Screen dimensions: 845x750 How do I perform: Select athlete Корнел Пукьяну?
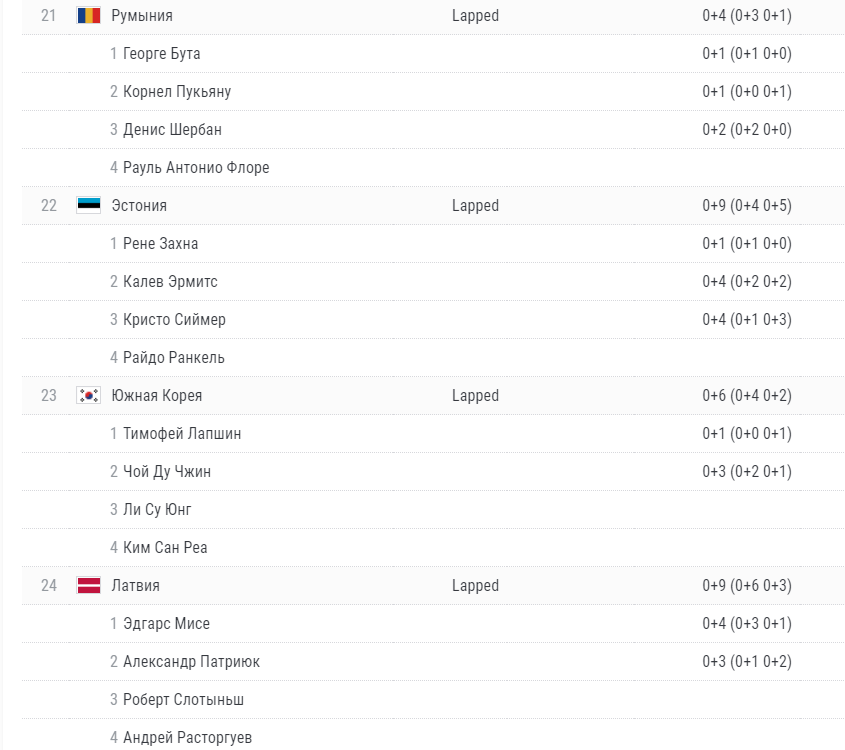177,92
